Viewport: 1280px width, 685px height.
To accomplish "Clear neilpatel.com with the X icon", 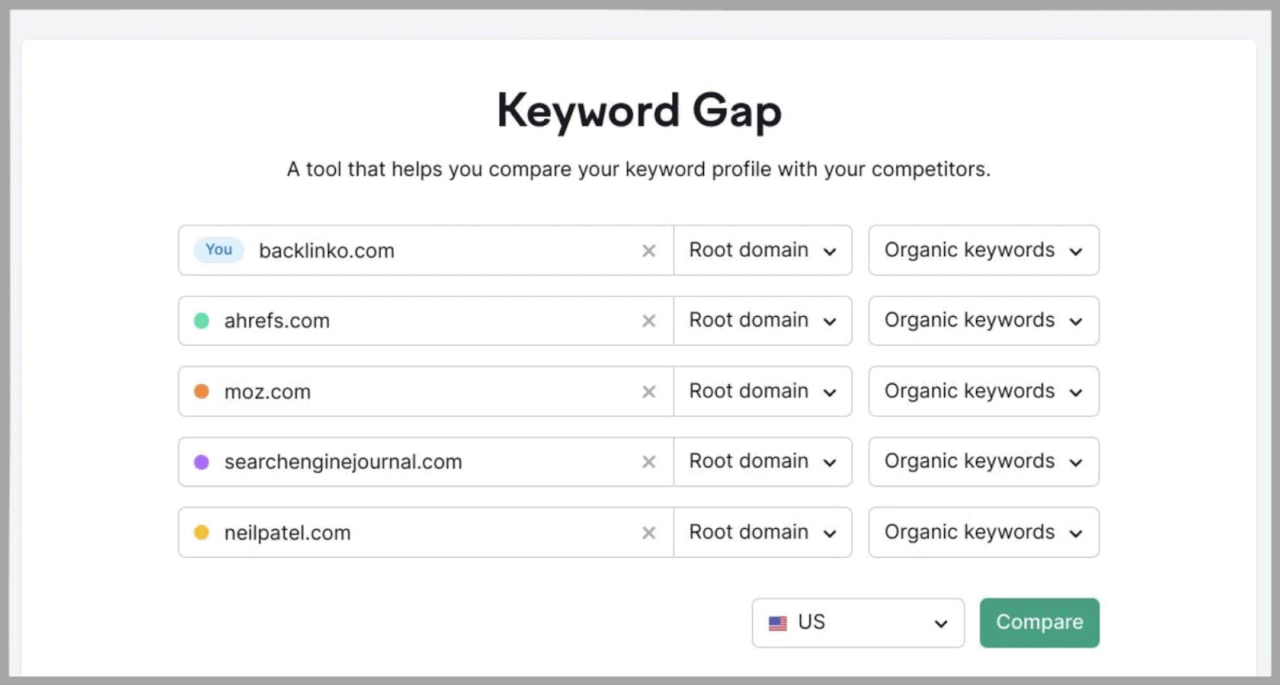I will point(649,533).
